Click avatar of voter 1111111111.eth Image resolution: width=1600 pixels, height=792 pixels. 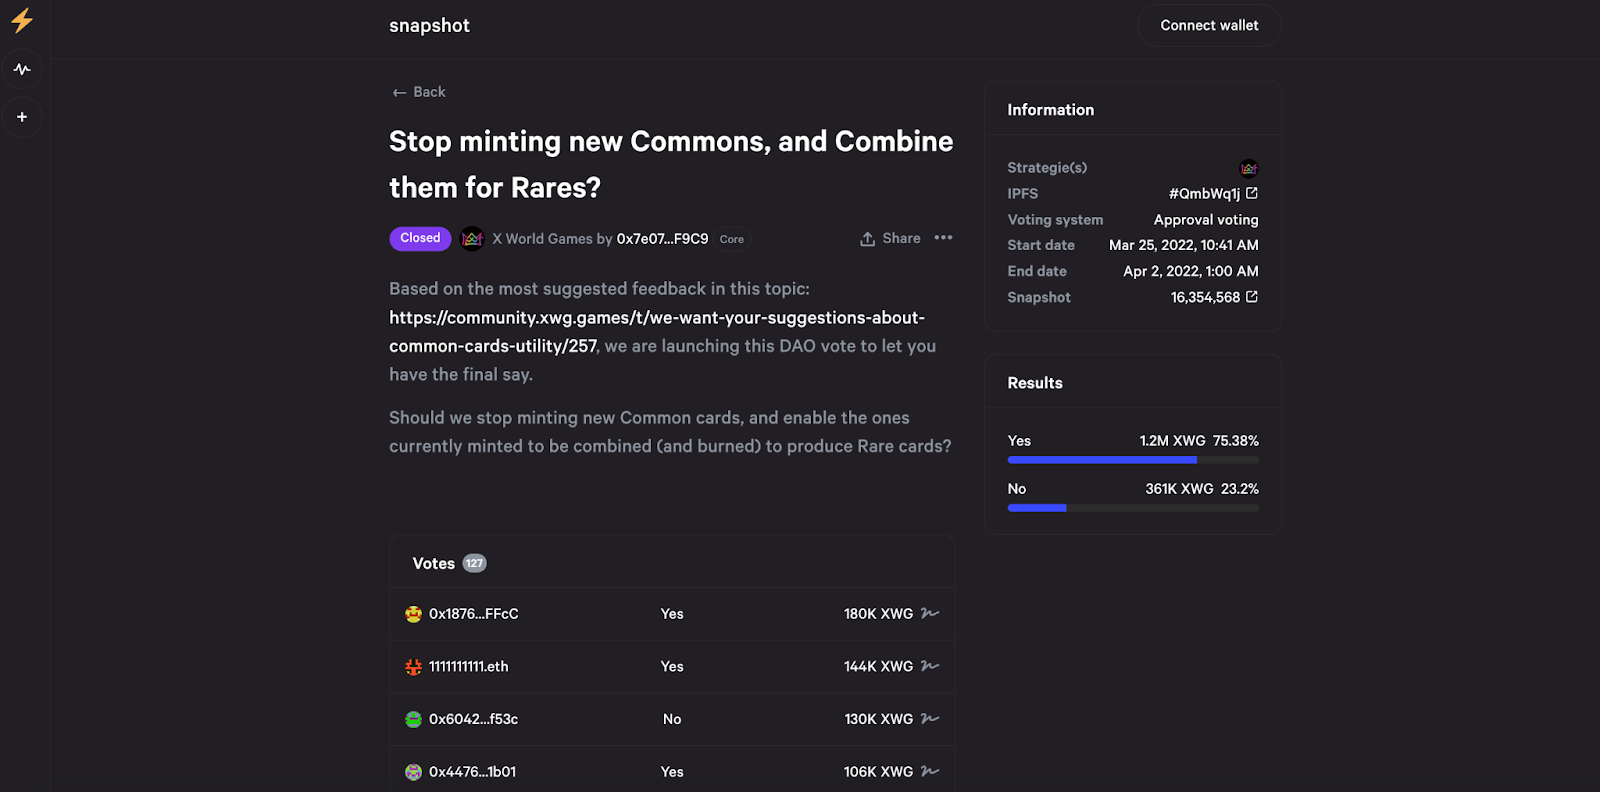pos(413,667)
